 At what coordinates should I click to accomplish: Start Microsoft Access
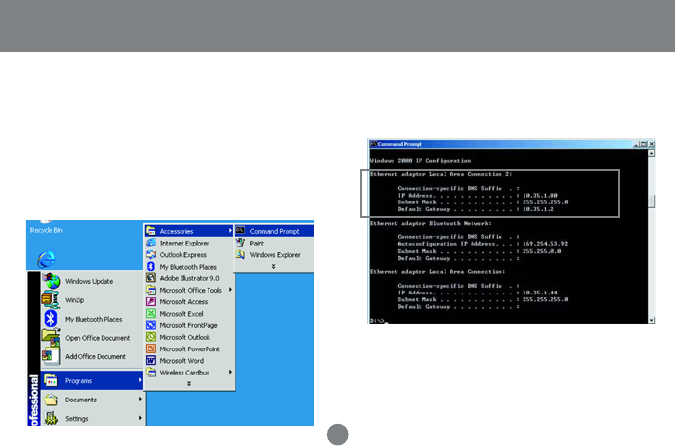coord(189,302)
